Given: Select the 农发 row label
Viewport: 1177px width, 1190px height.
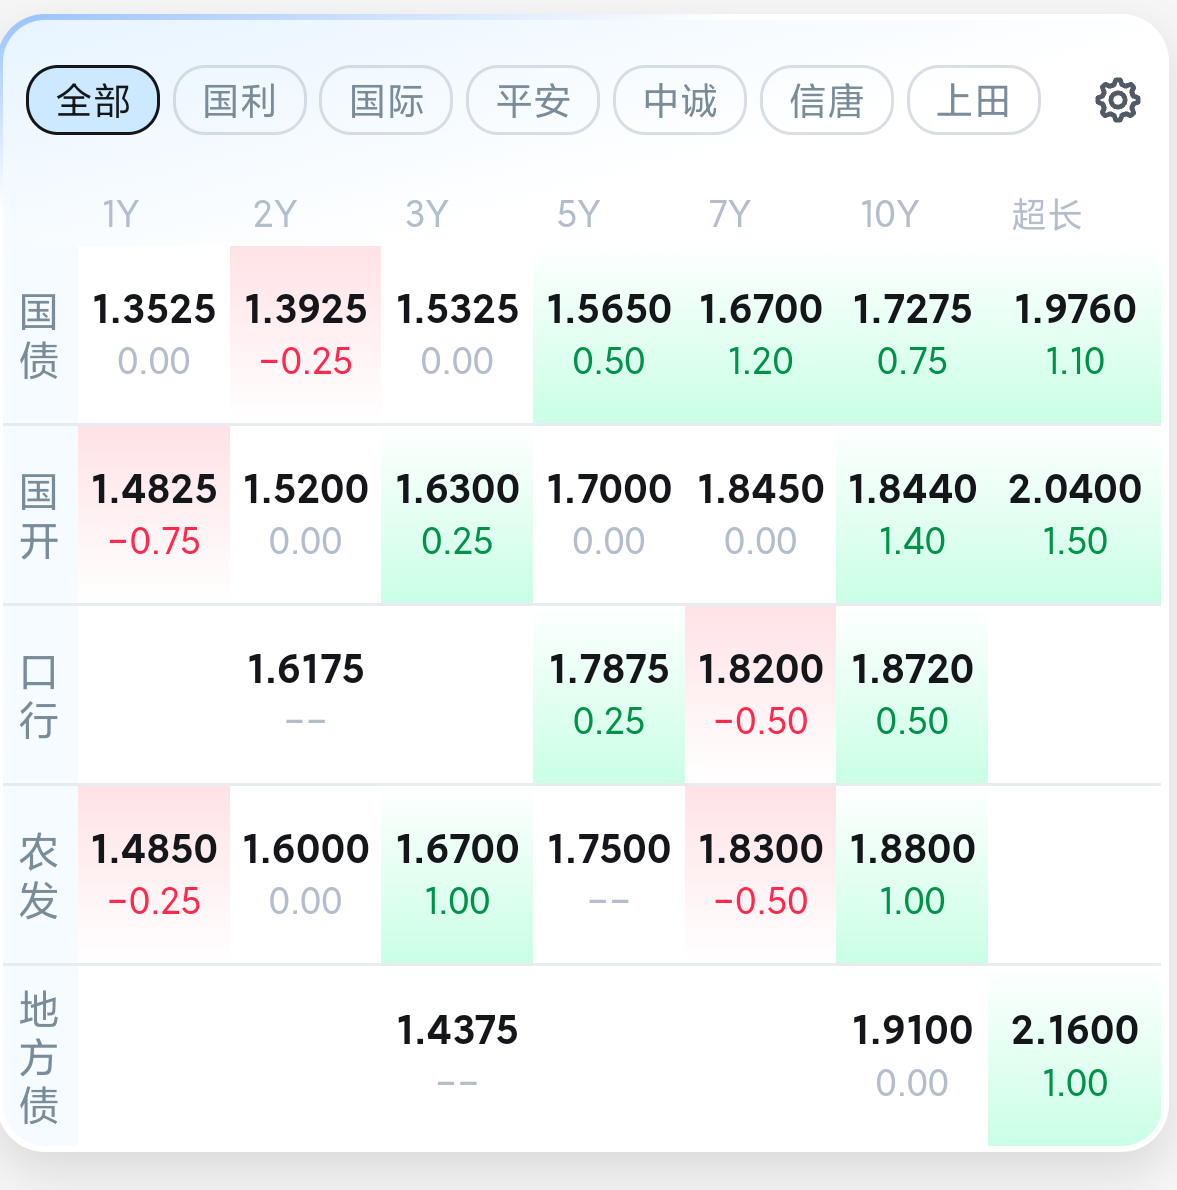Looking at the screenshot, I should click(39, 875).
